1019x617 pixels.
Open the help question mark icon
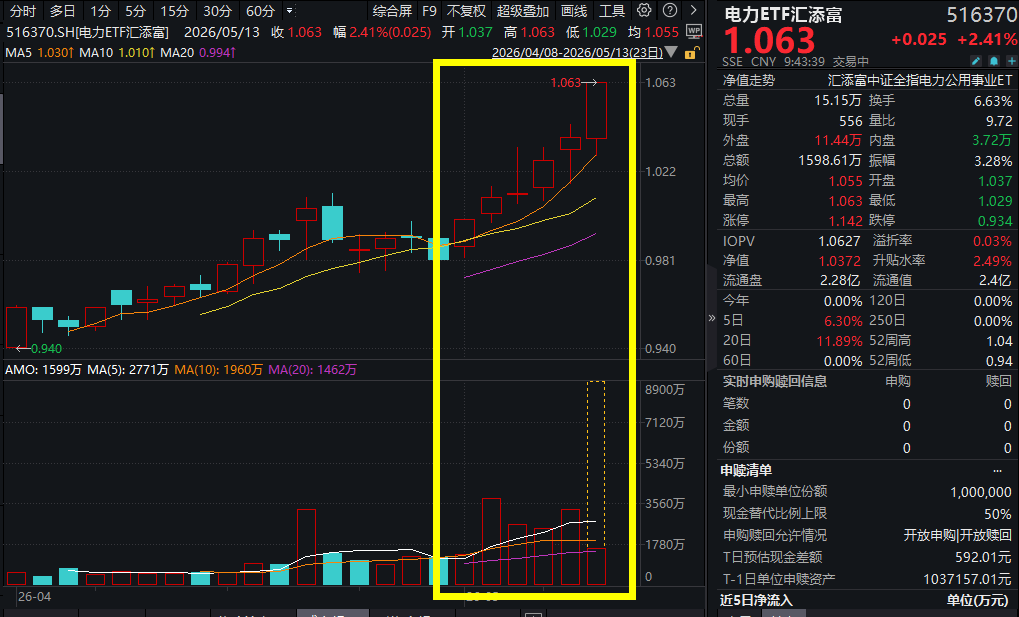click(669, 10)
